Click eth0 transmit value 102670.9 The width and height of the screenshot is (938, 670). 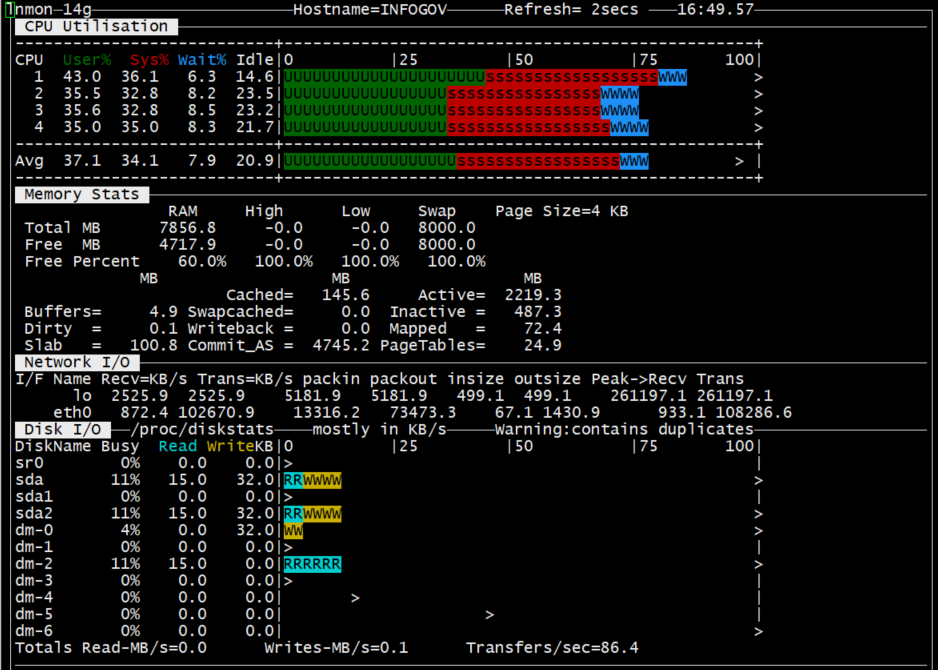(x=217, y=412)
